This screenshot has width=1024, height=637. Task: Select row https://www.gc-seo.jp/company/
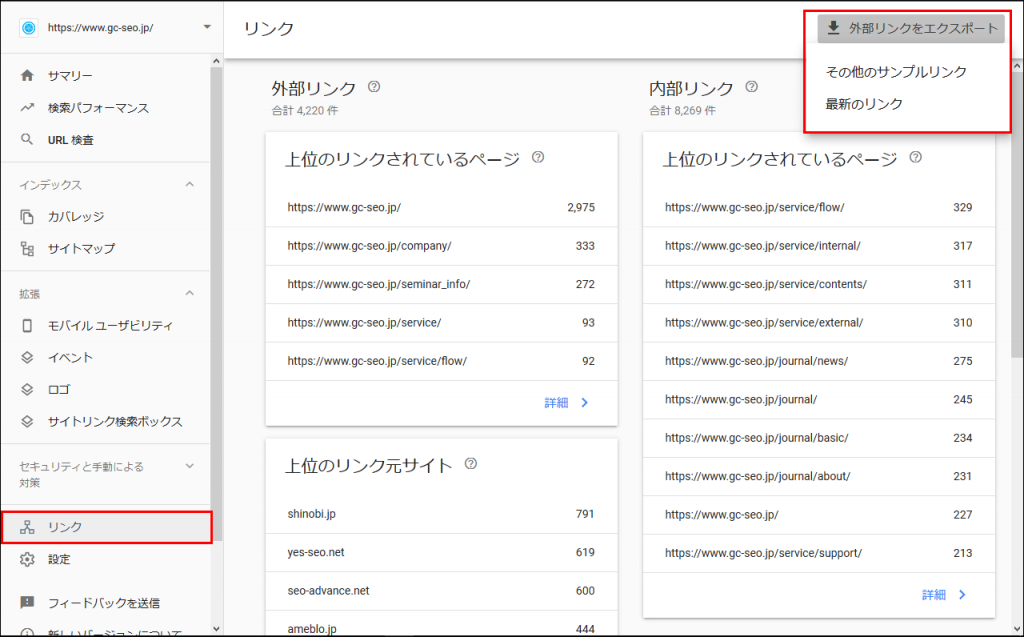[441, 246]
